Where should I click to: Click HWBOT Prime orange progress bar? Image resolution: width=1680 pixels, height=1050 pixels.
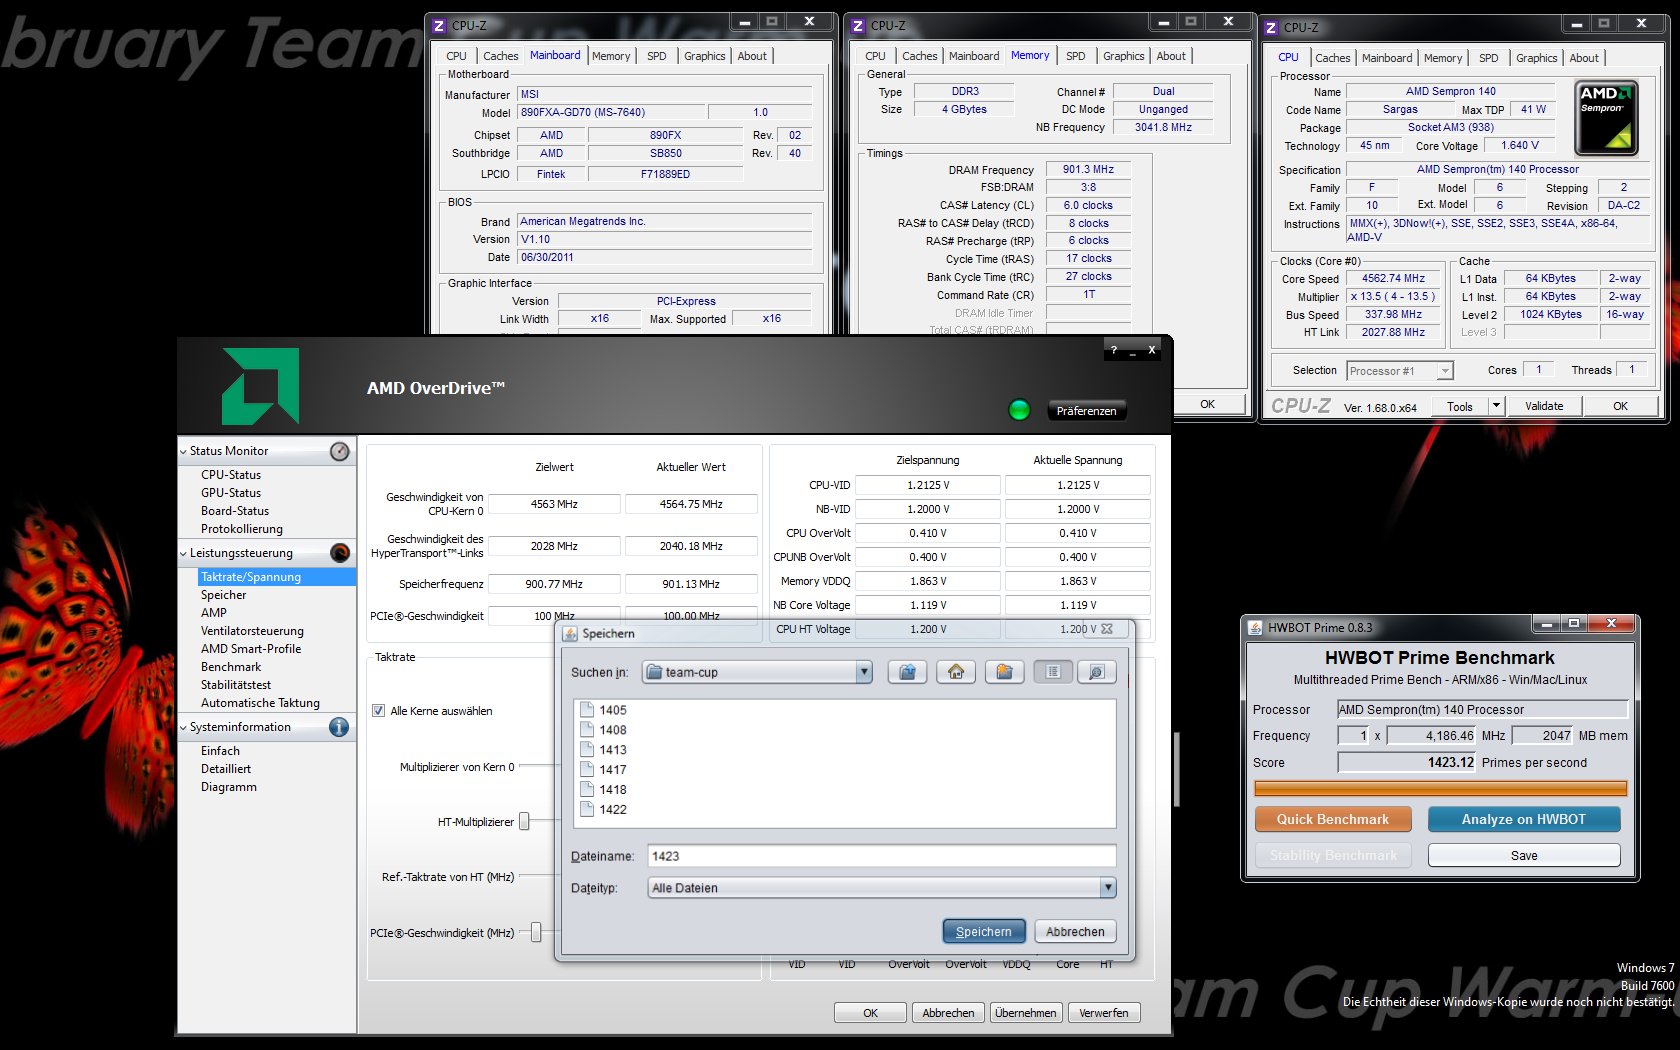coord(1440,789)
